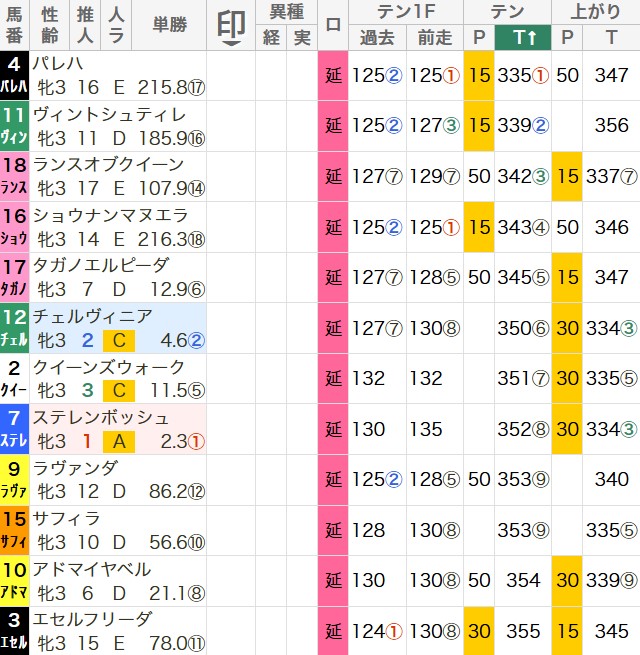Open horse name ヴィントシュティレ
The width and height of the screenshot is (640, 655).
pyautogui.click(x=109, y=114)
